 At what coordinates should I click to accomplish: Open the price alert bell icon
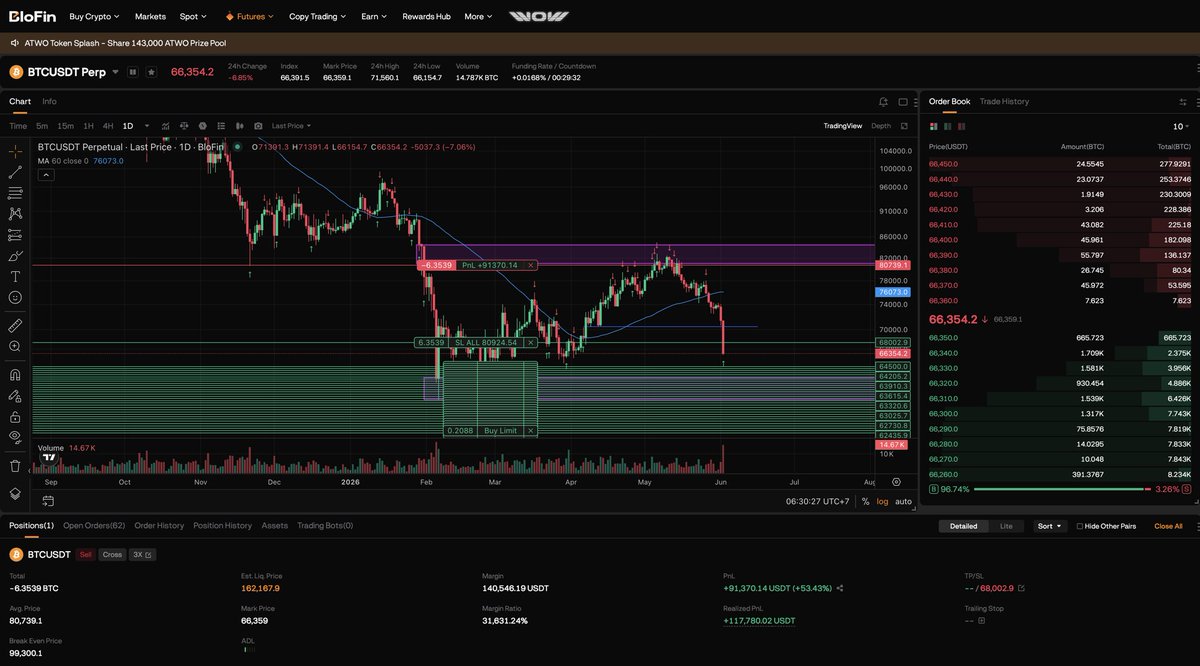884,101
